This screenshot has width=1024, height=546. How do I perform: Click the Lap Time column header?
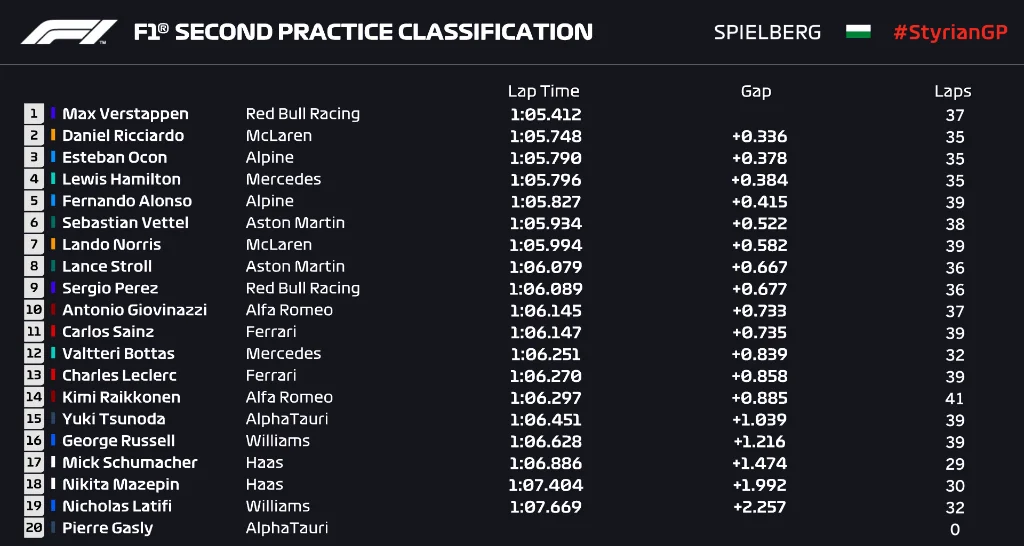(x=543, y=91)
